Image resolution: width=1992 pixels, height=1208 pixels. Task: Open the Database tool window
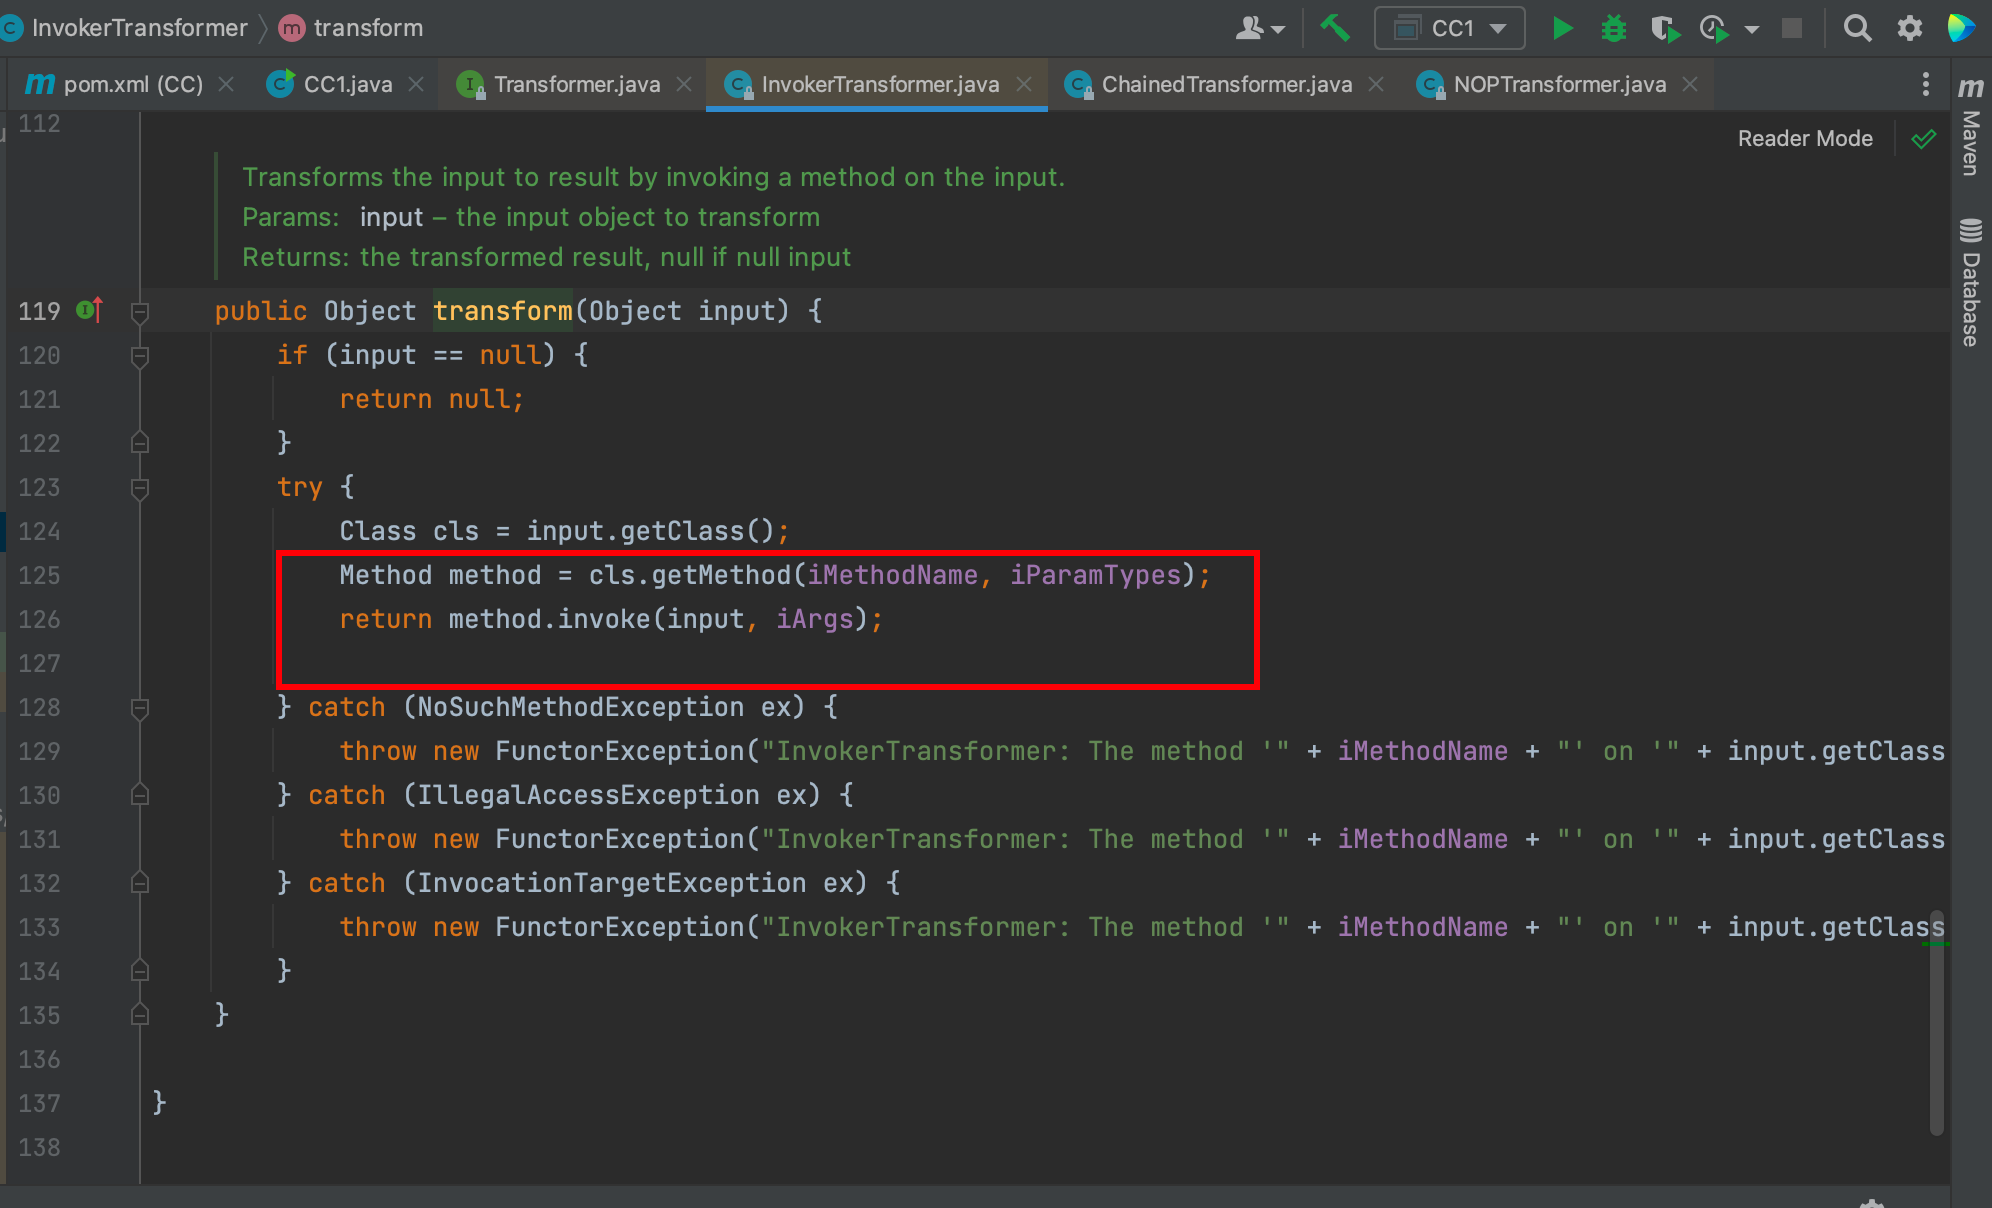(x=1971, y=282)
